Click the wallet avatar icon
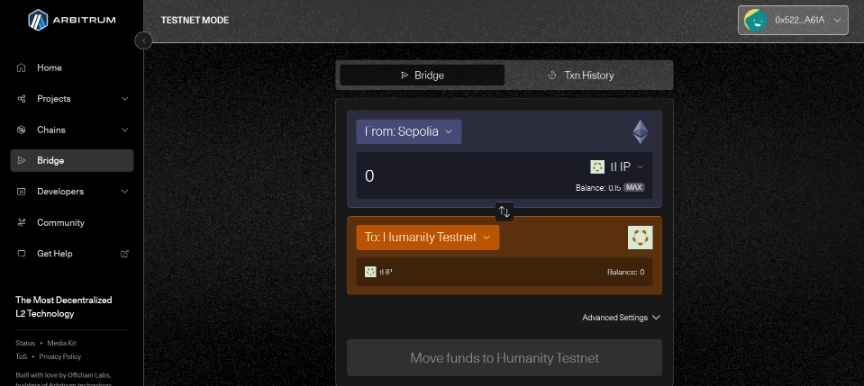This screenshot has width=864, height=386. coord(755,20)
